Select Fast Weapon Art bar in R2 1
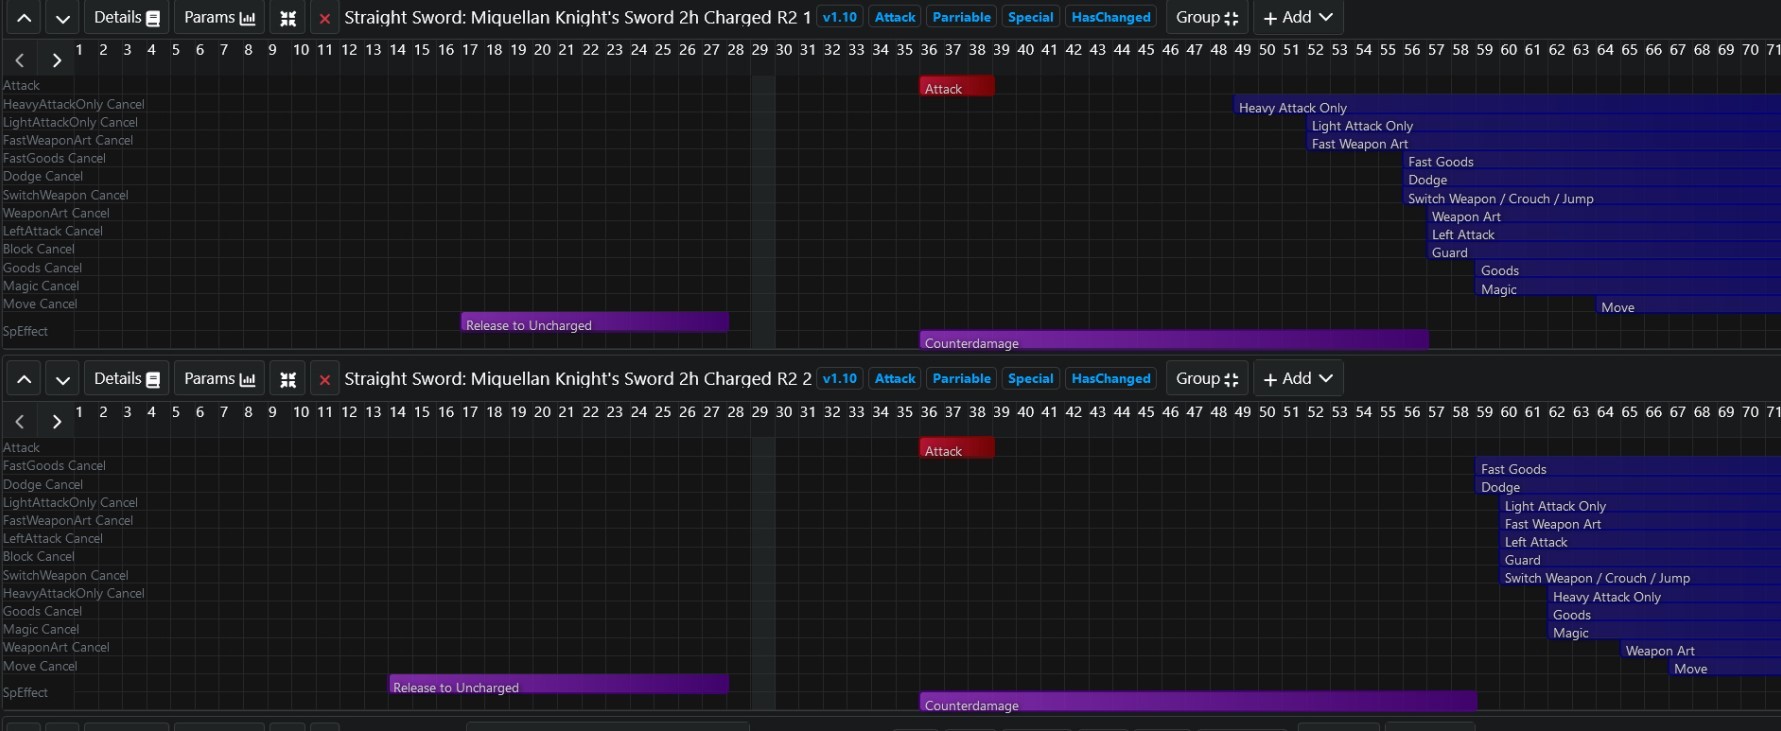 [1544, 142]
